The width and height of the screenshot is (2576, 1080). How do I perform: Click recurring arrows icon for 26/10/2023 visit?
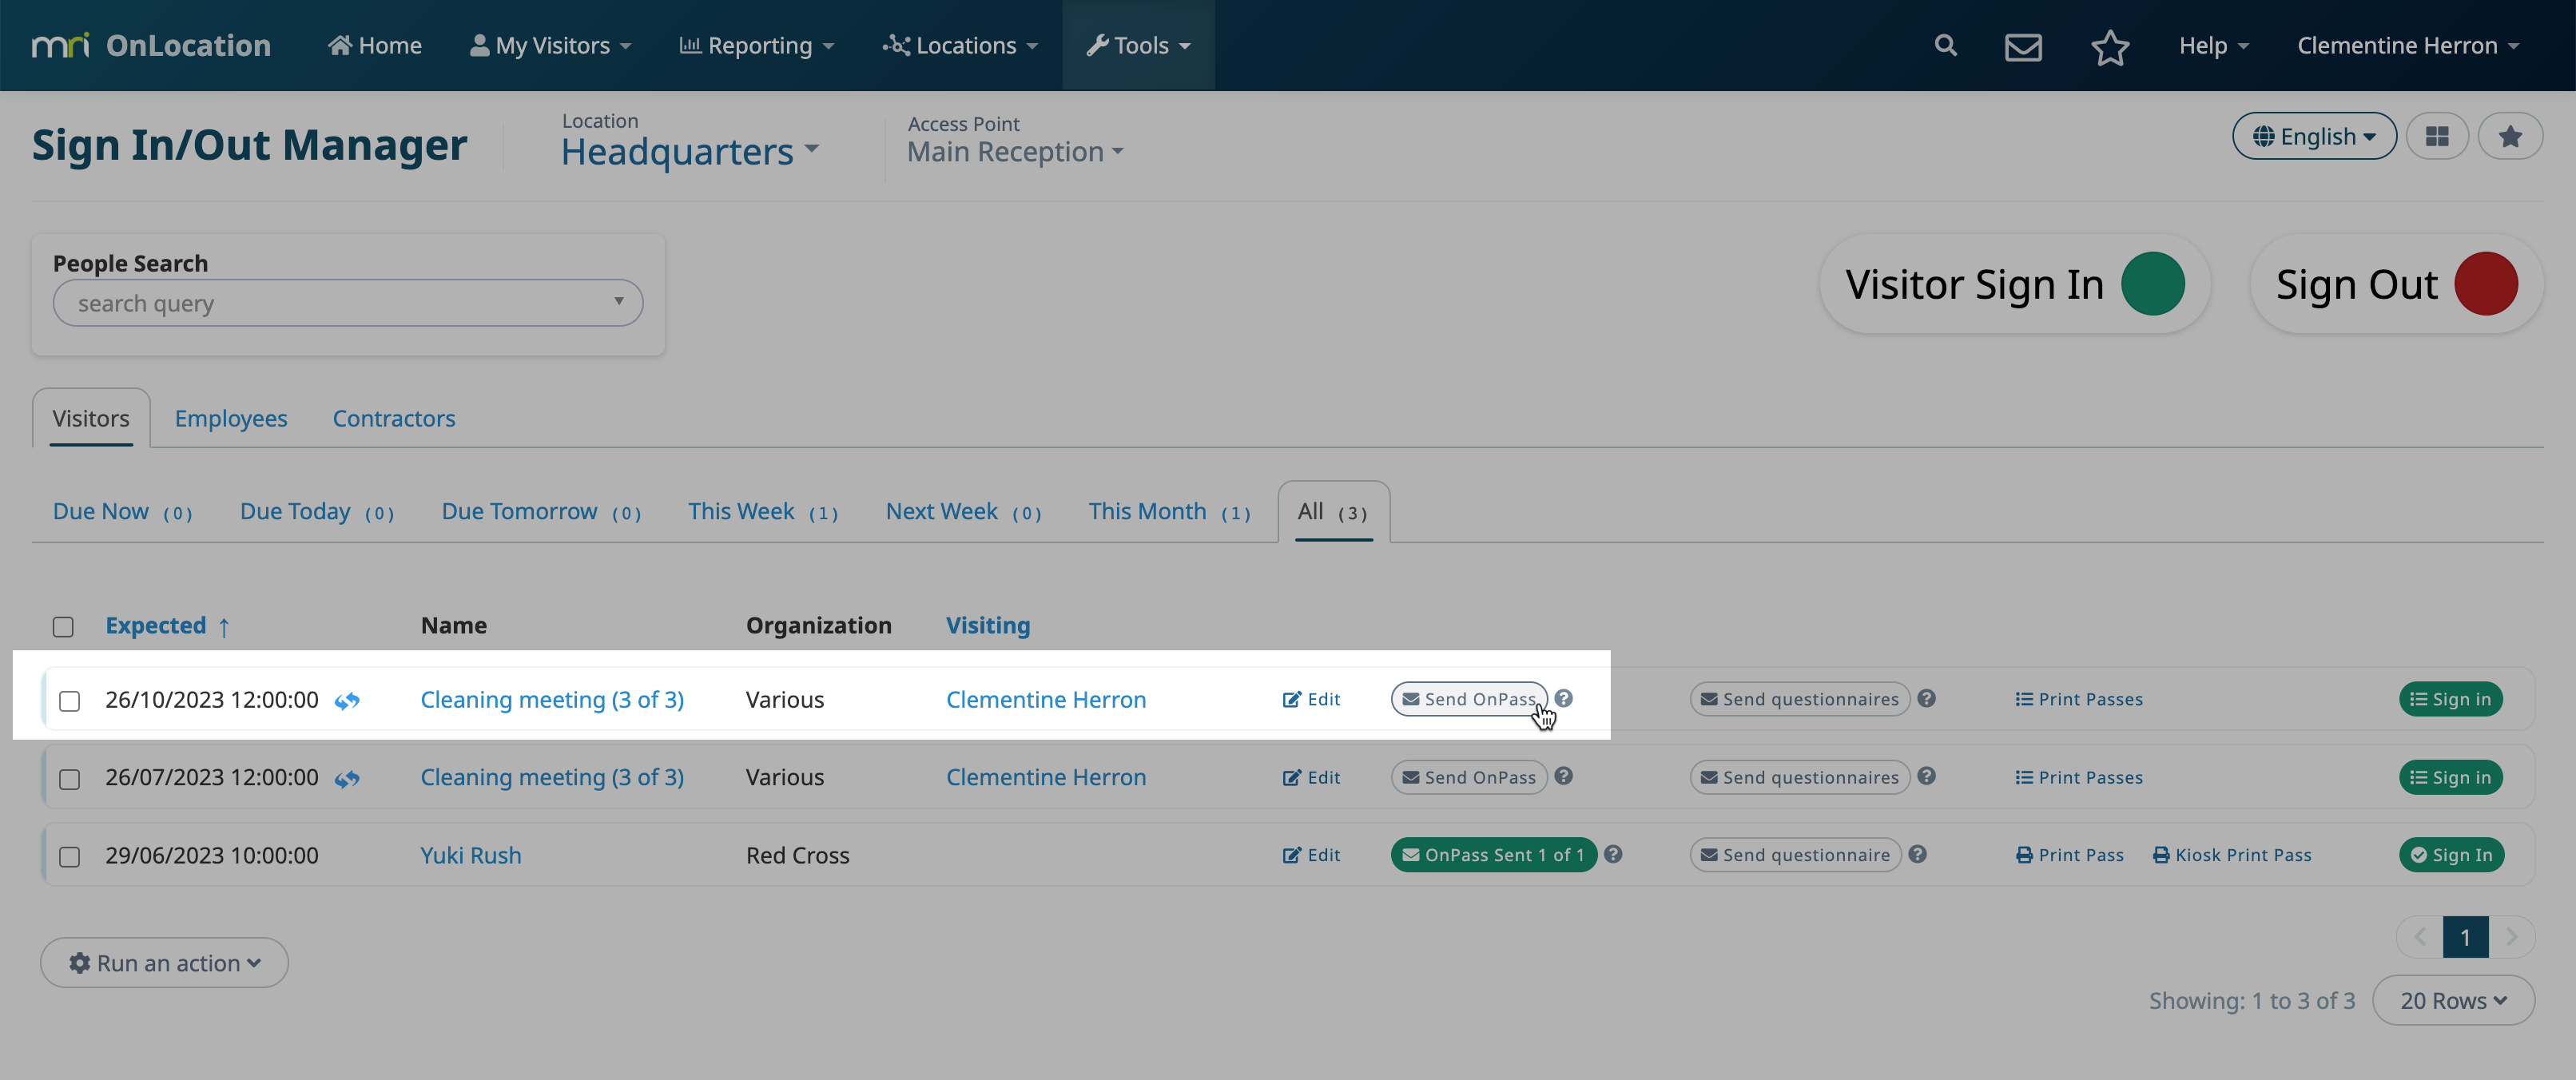347,700
